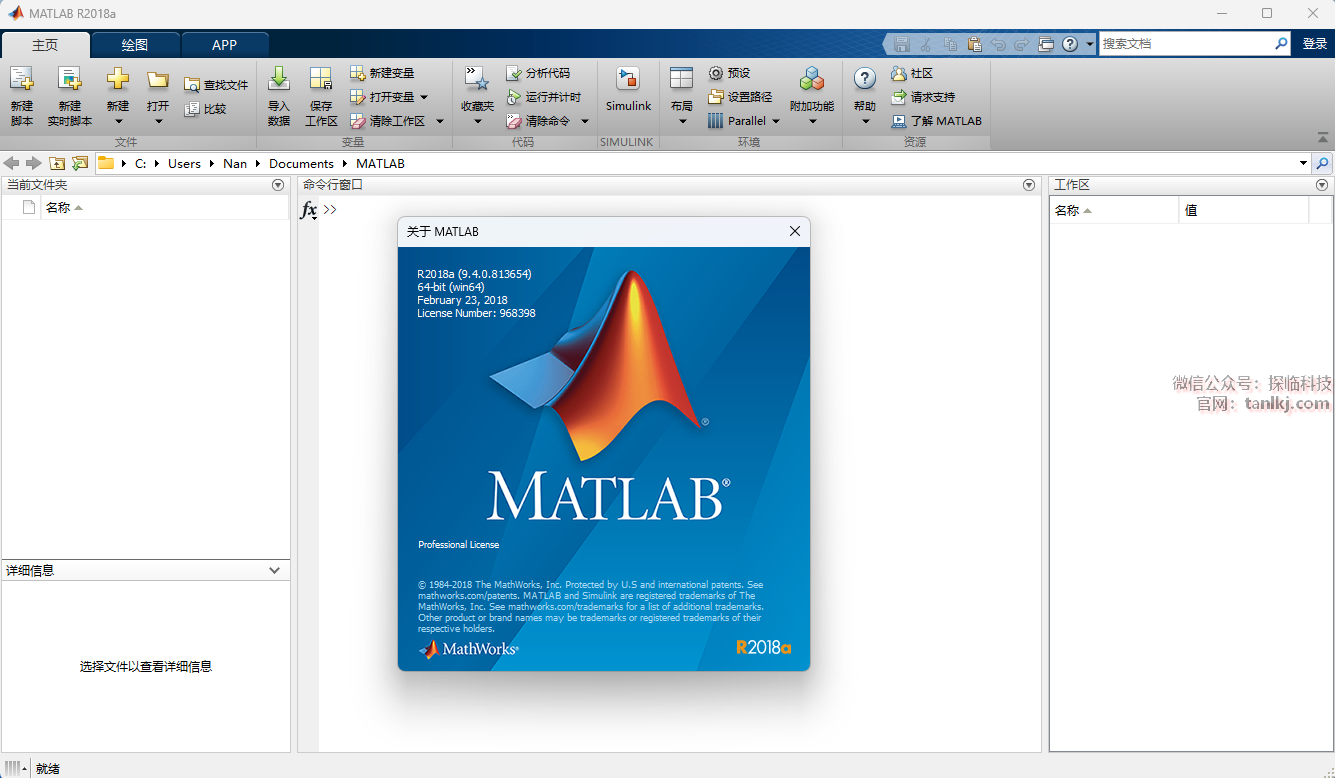Click the browse for folder icon
The width and height of the screenshot is (1335, 778).
pyautogui.click(x=80, y=163)
